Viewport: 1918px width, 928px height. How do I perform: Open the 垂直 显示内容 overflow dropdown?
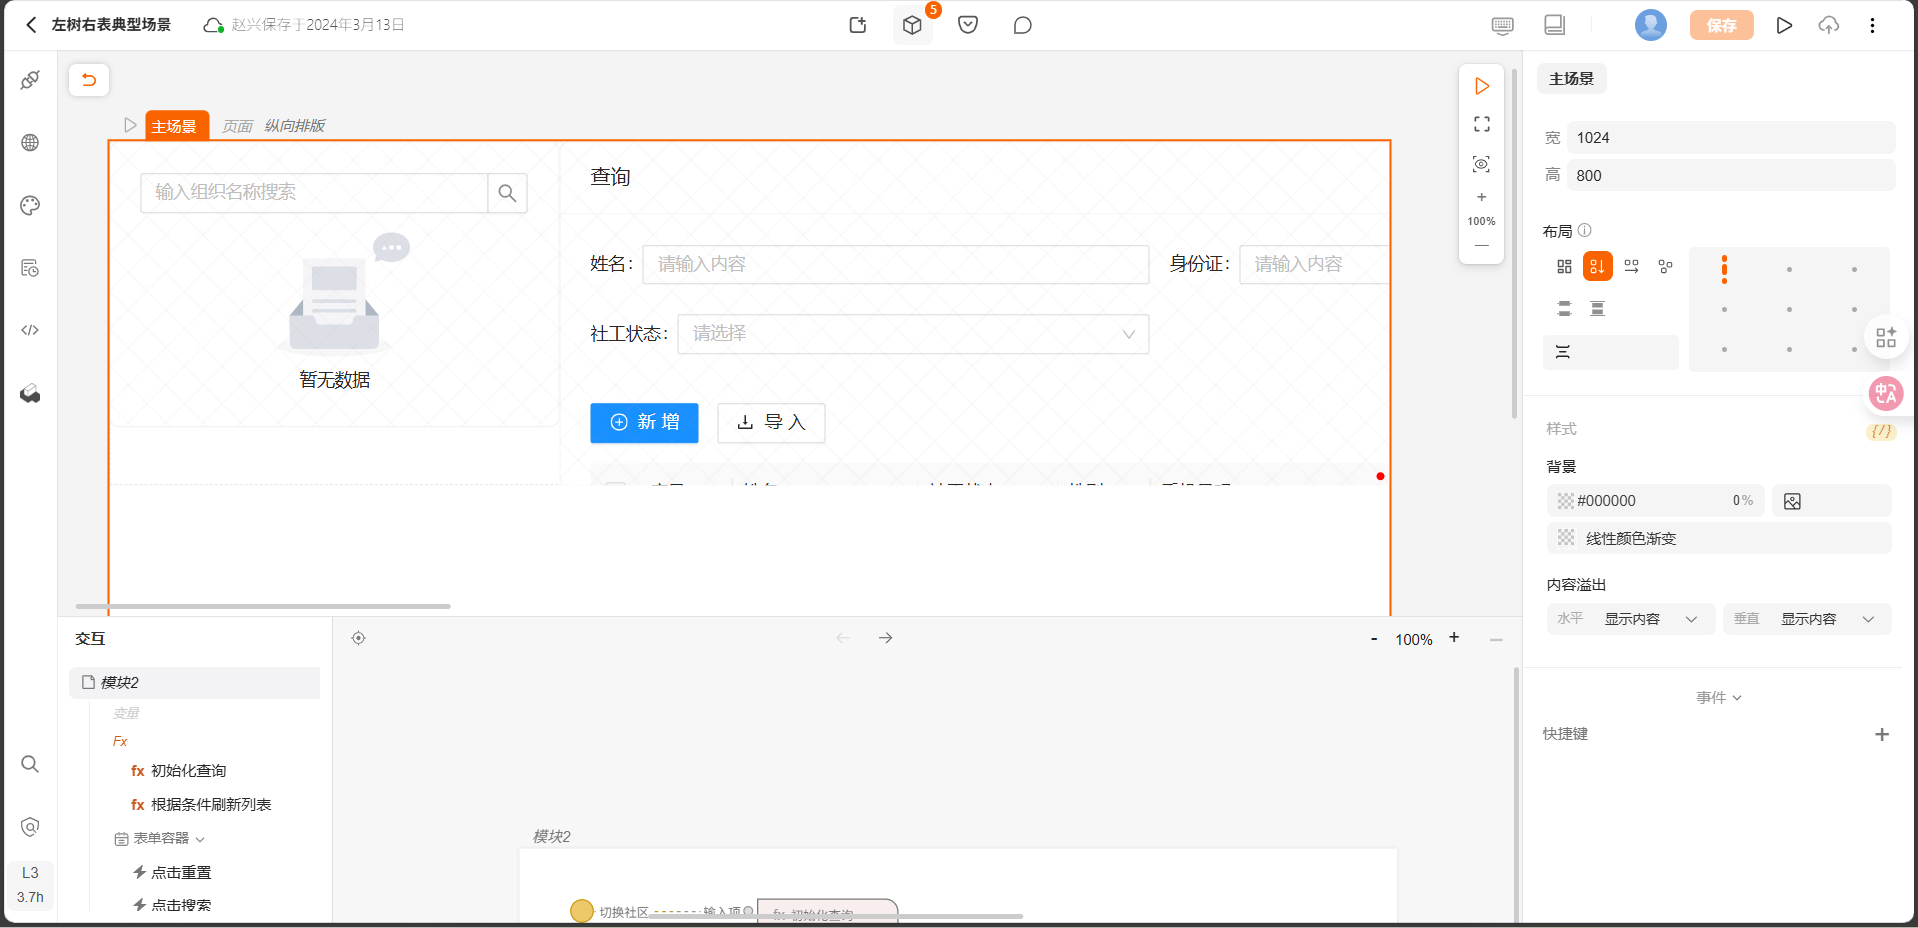pyautogui.click(x=1807, y=619)
